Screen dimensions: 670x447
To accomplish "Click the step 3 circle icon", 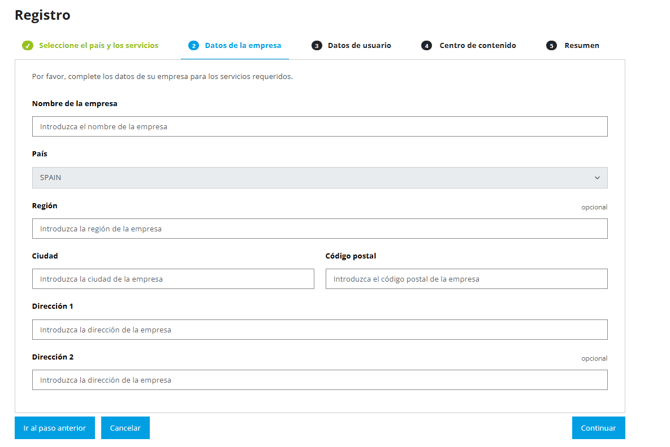I will (x=317, y=45).
